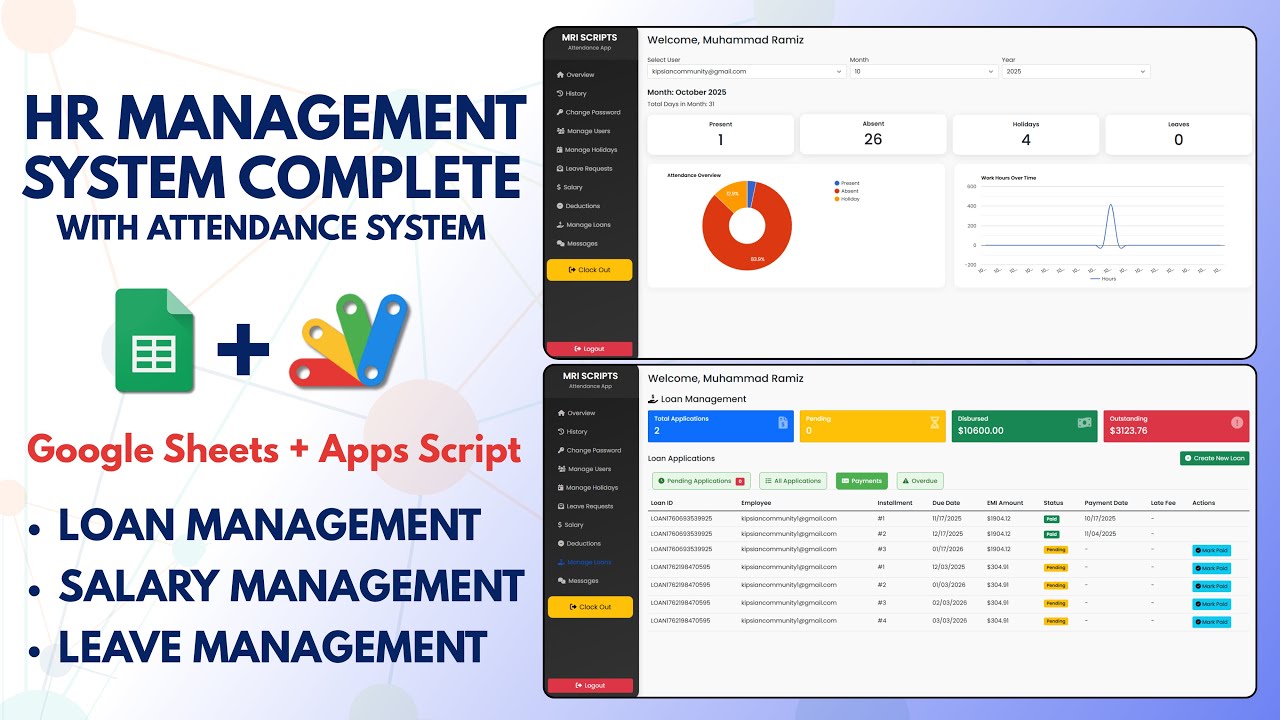The image size is (1280, 720).
Task: Click Clock Out in Loan Management sidebar
Action: [590, 607]
